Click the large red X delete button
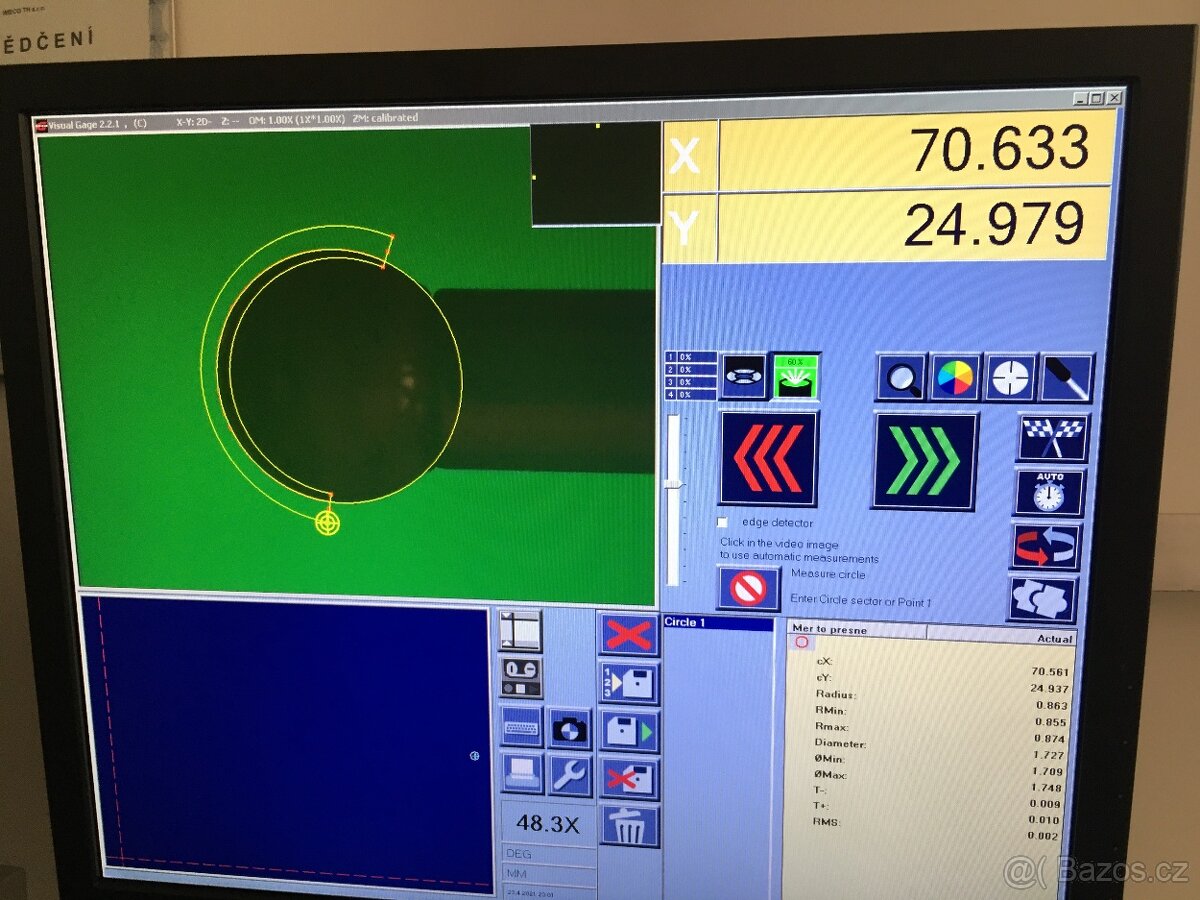Viewport: 1200px width, 900px height. (629, 634)
